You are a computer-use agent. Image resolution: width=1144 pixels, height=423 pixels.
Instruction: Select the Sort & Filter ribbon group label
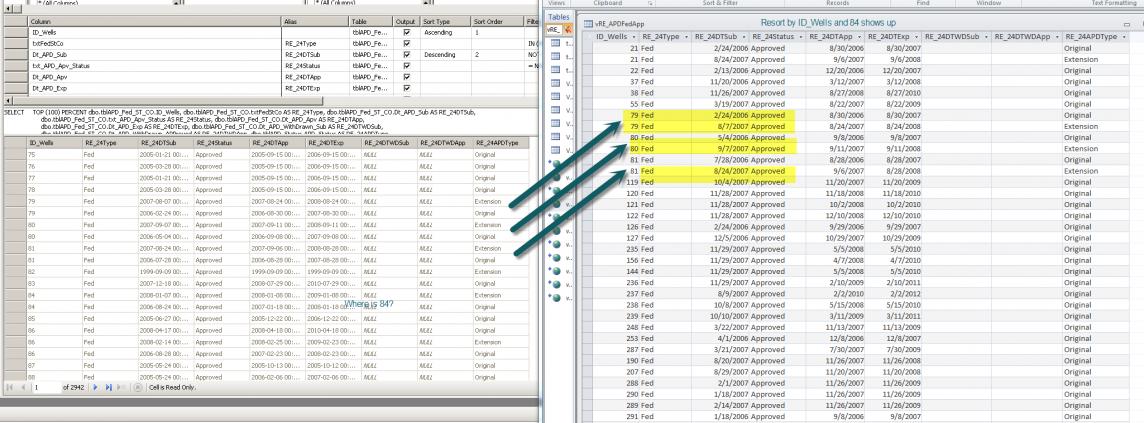[722, 4]
